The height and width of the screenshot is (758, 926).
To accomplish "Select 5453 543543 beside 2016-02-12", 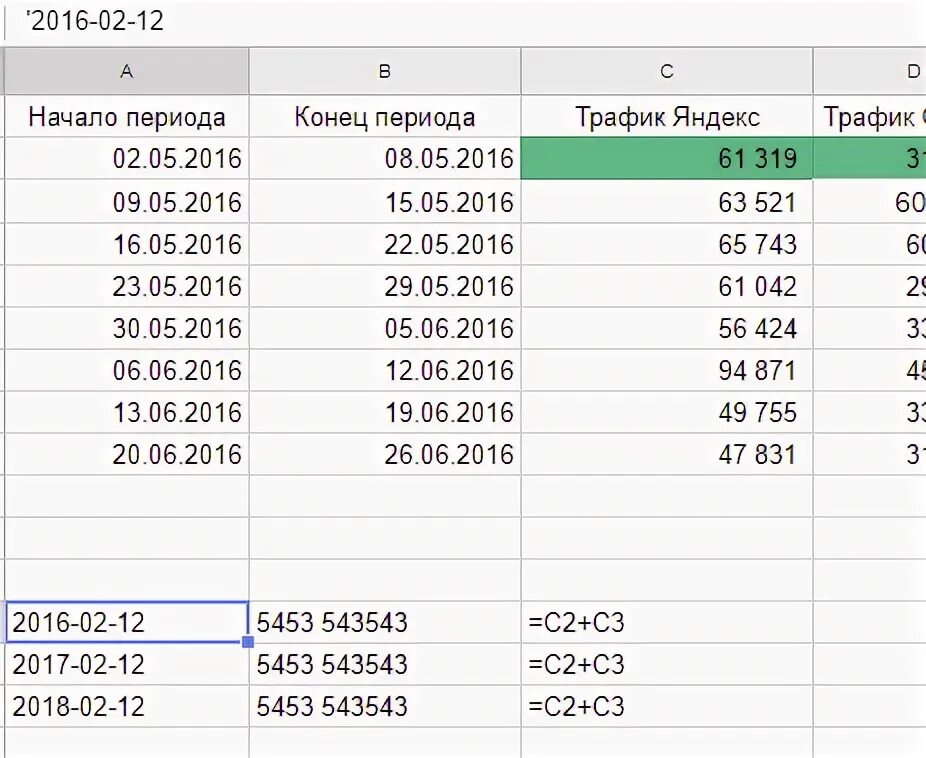I will [384, 622].
